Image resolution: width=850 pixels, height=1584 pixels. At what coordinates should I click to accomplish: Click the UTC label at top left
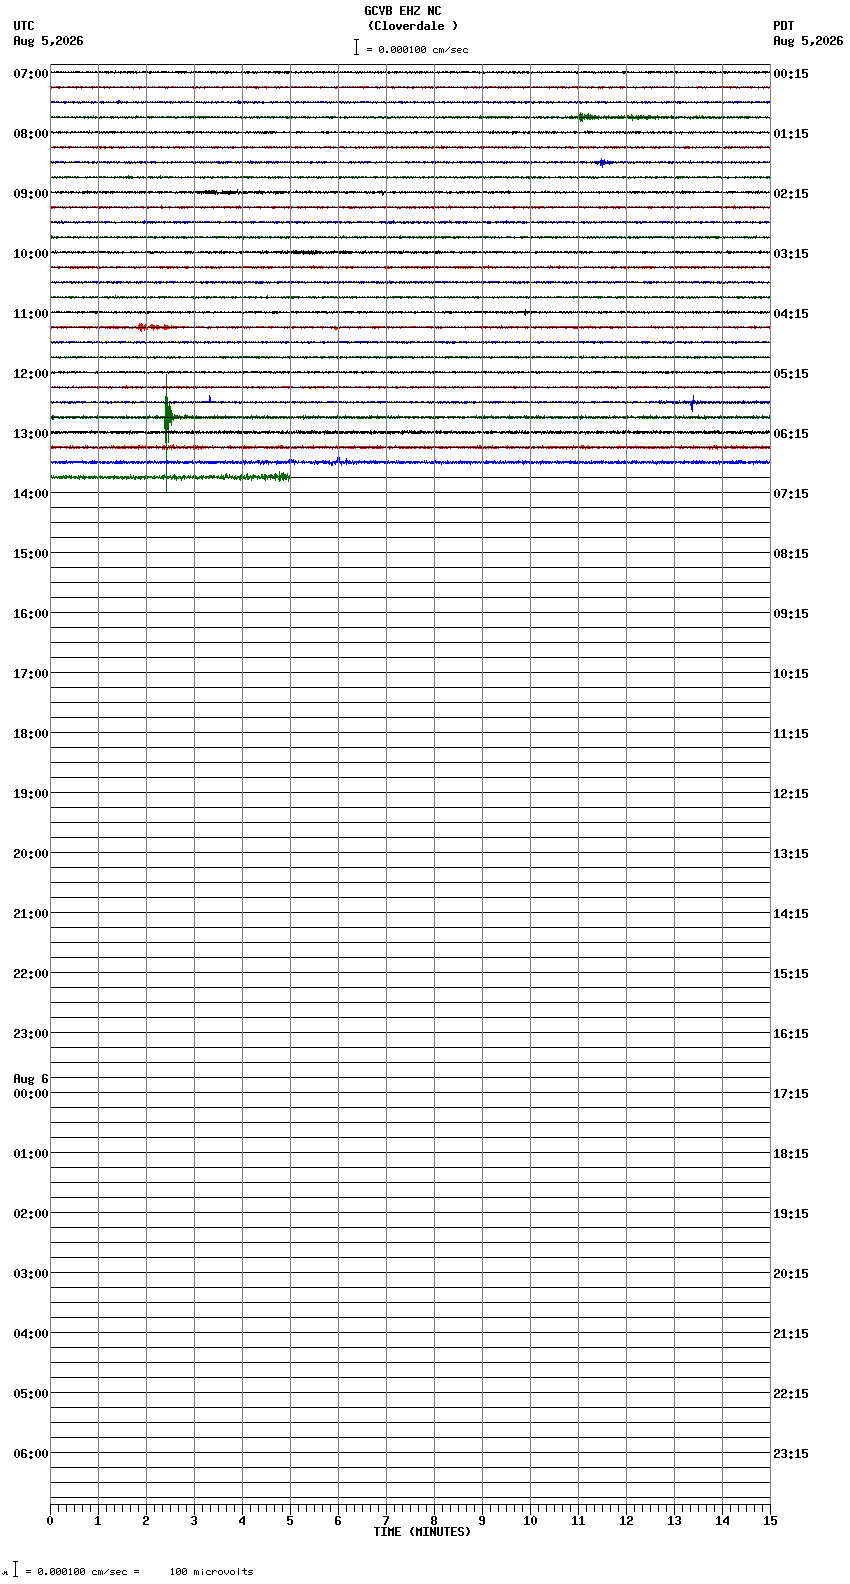coord(24,26)
